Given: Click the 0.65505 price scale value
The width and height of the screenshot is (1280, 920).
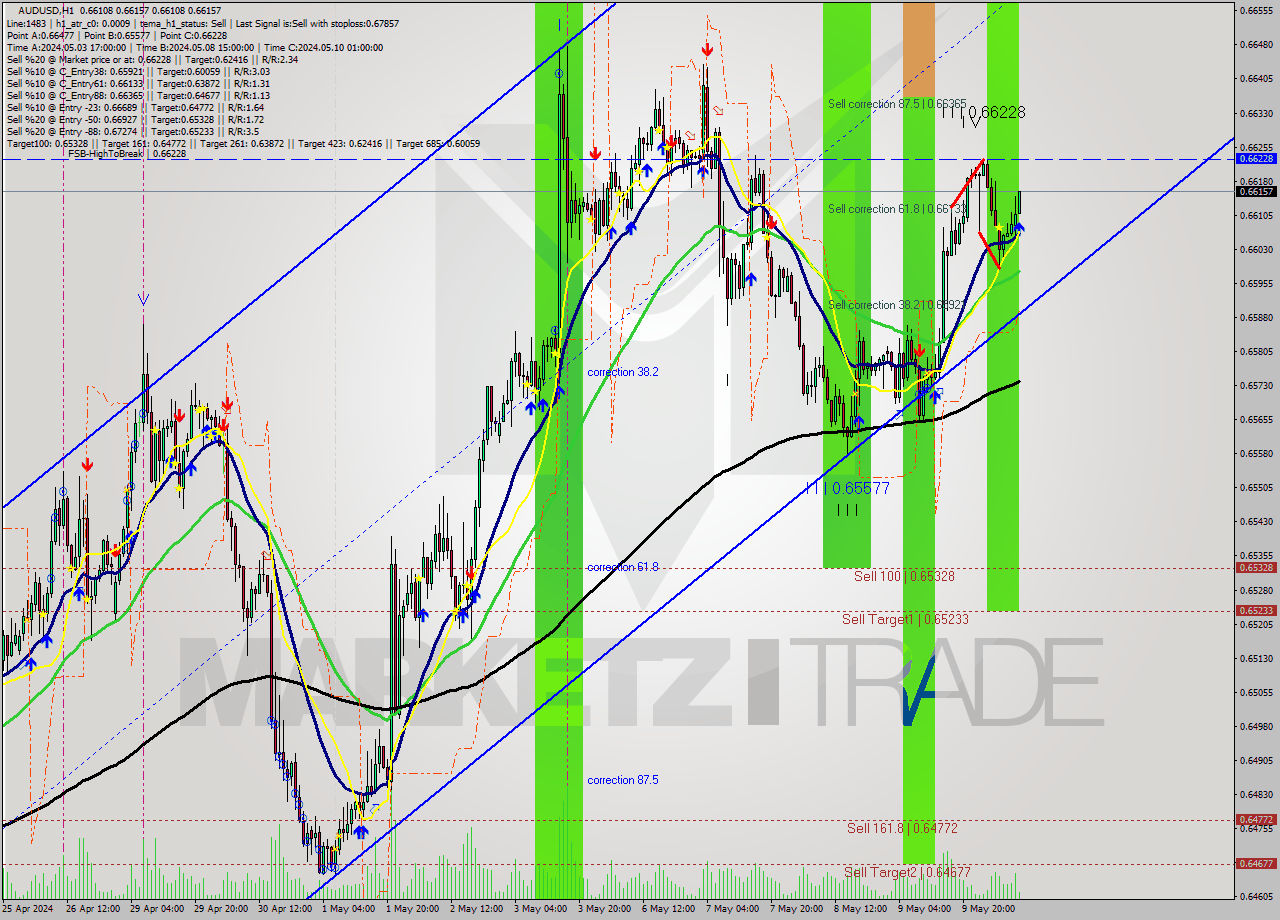Looking at the screenshot, I should click(1255, 487).
